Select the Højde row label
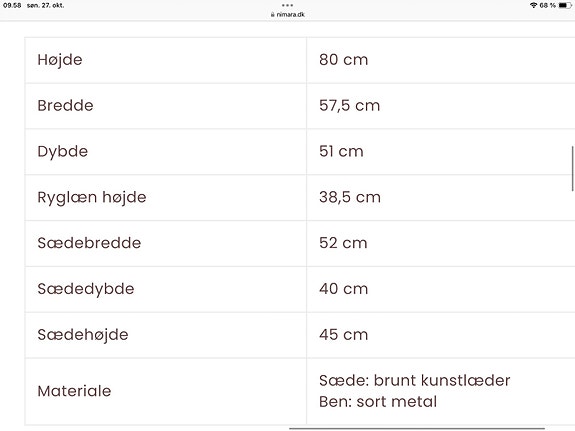 point(60,60)
